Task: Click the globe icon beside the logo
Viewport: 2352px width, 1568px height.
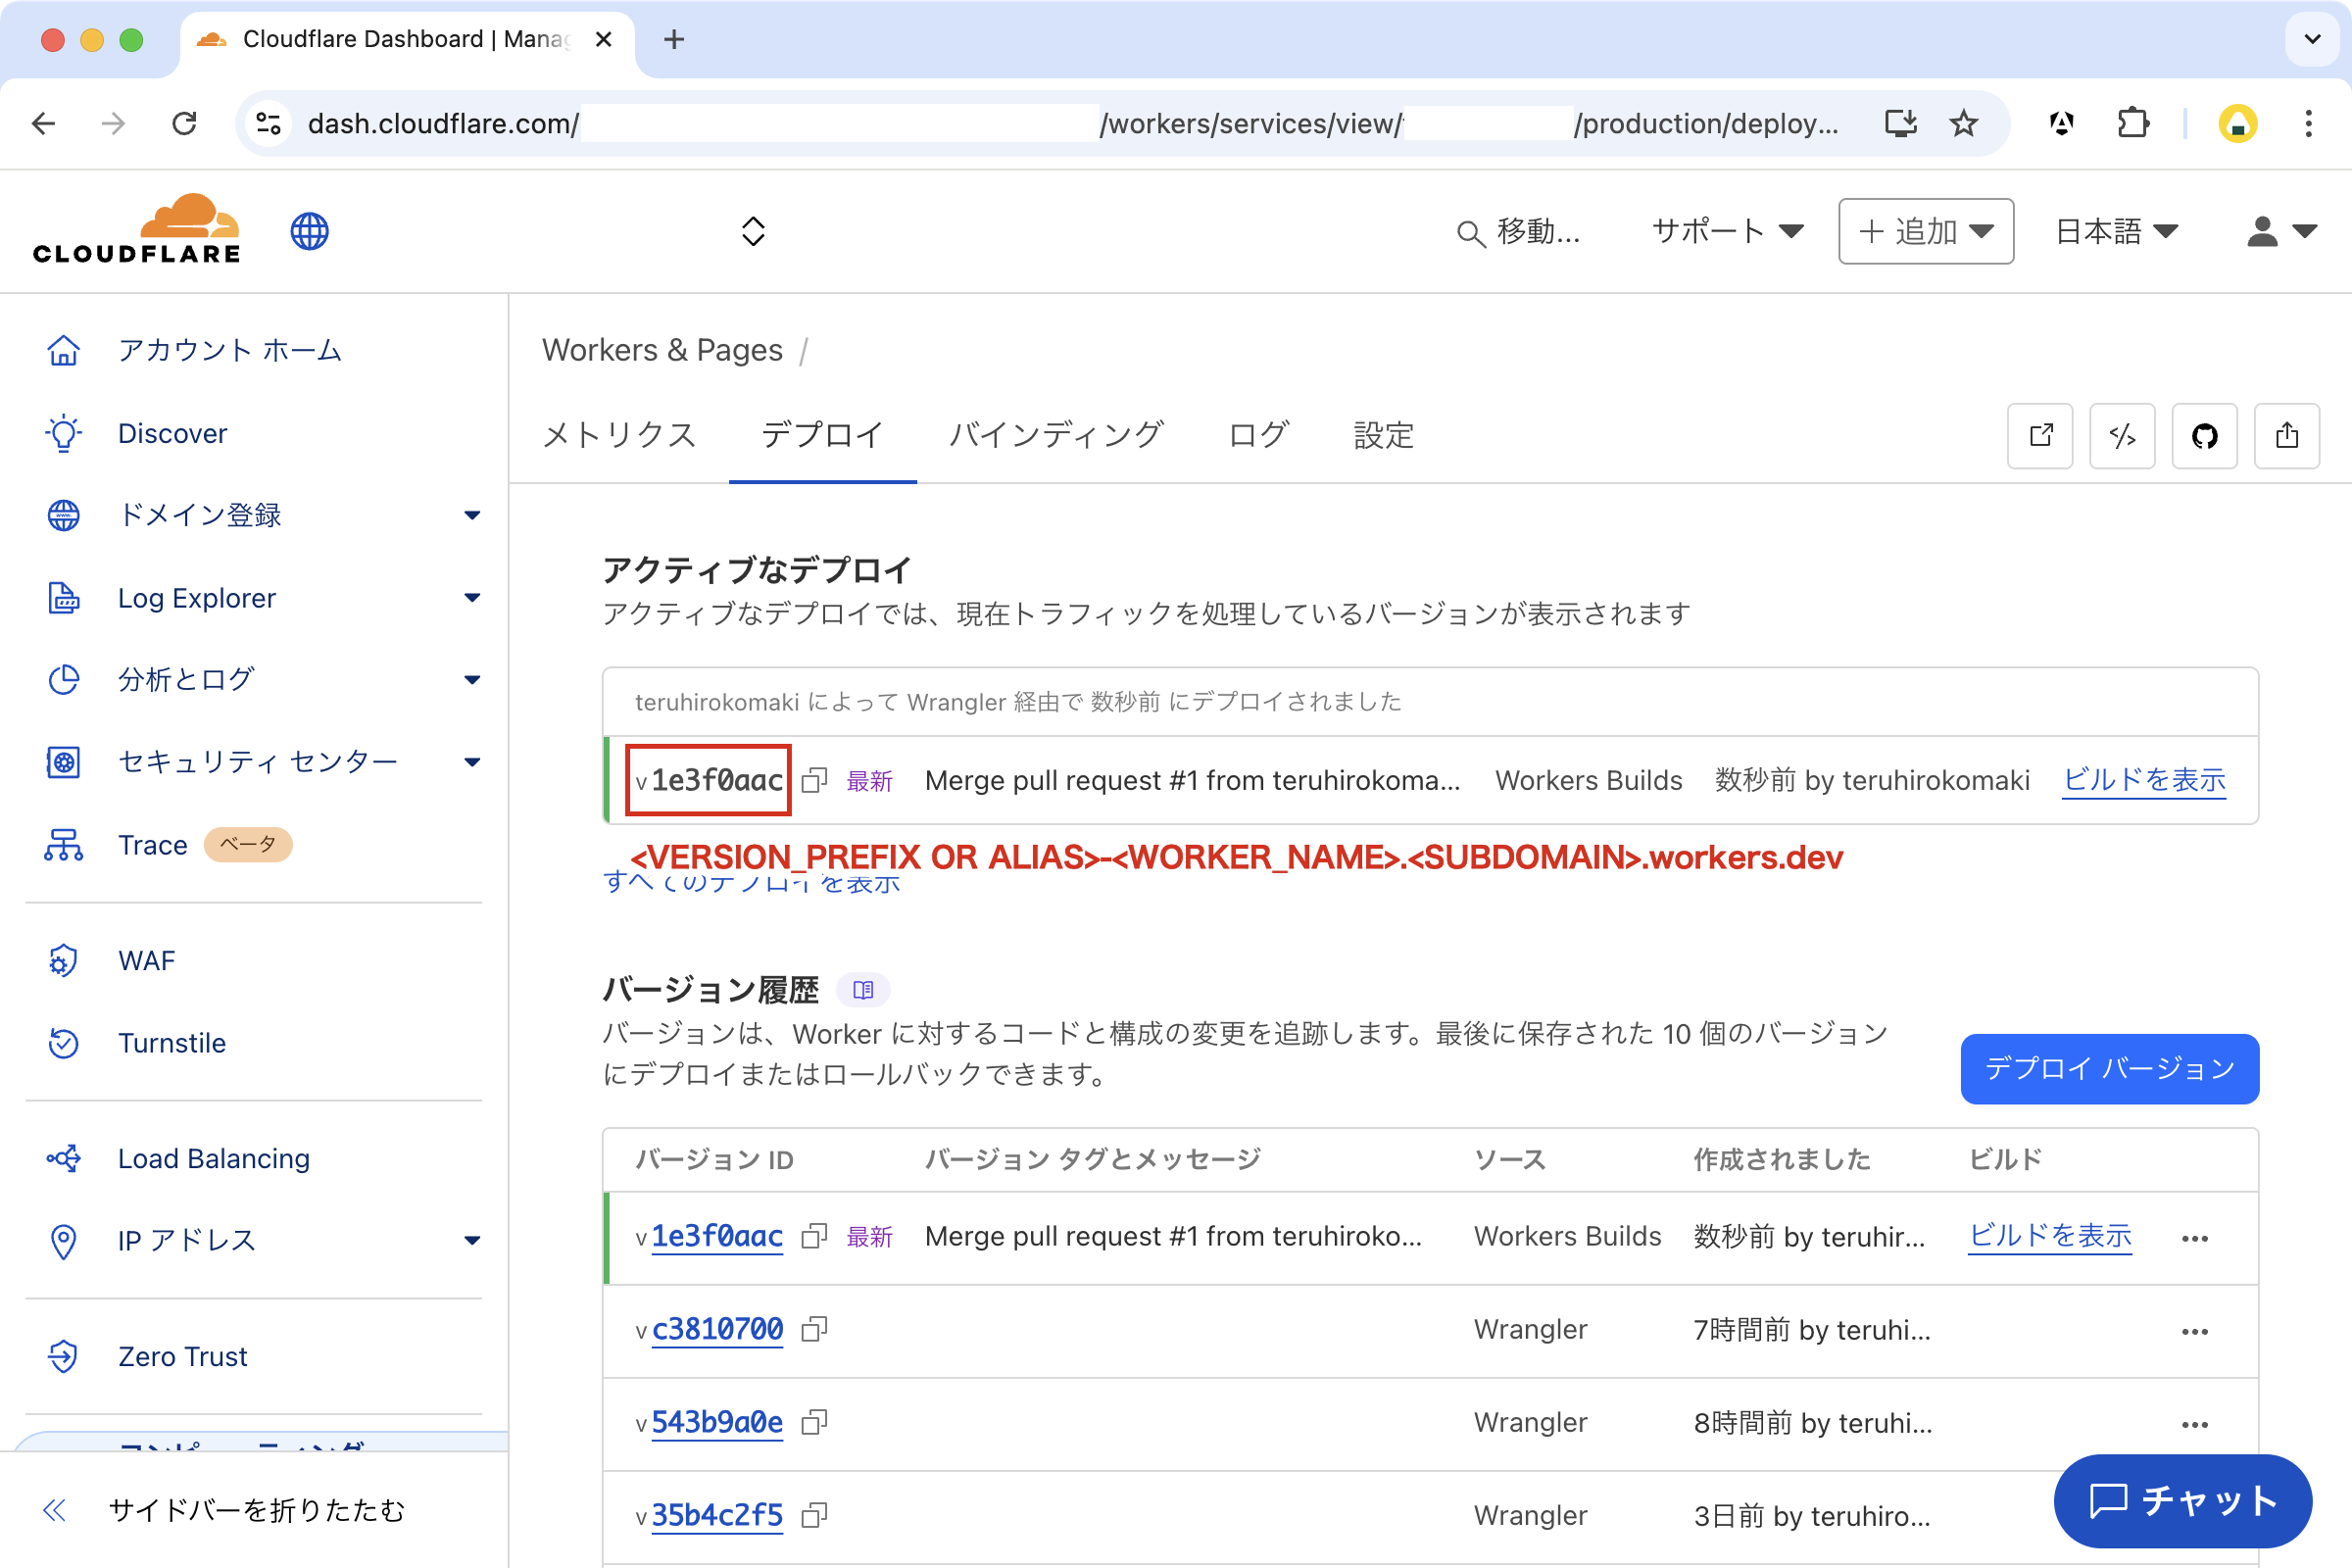Action: pos(309,231)
